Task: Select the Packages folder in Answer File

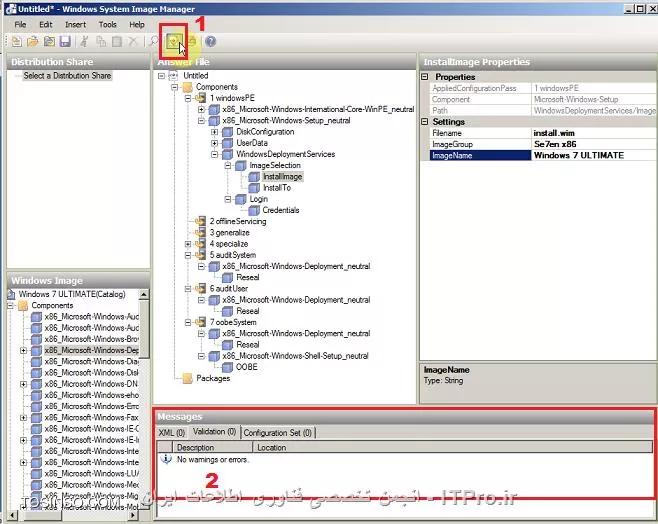Action: click(x=213, y=378)
